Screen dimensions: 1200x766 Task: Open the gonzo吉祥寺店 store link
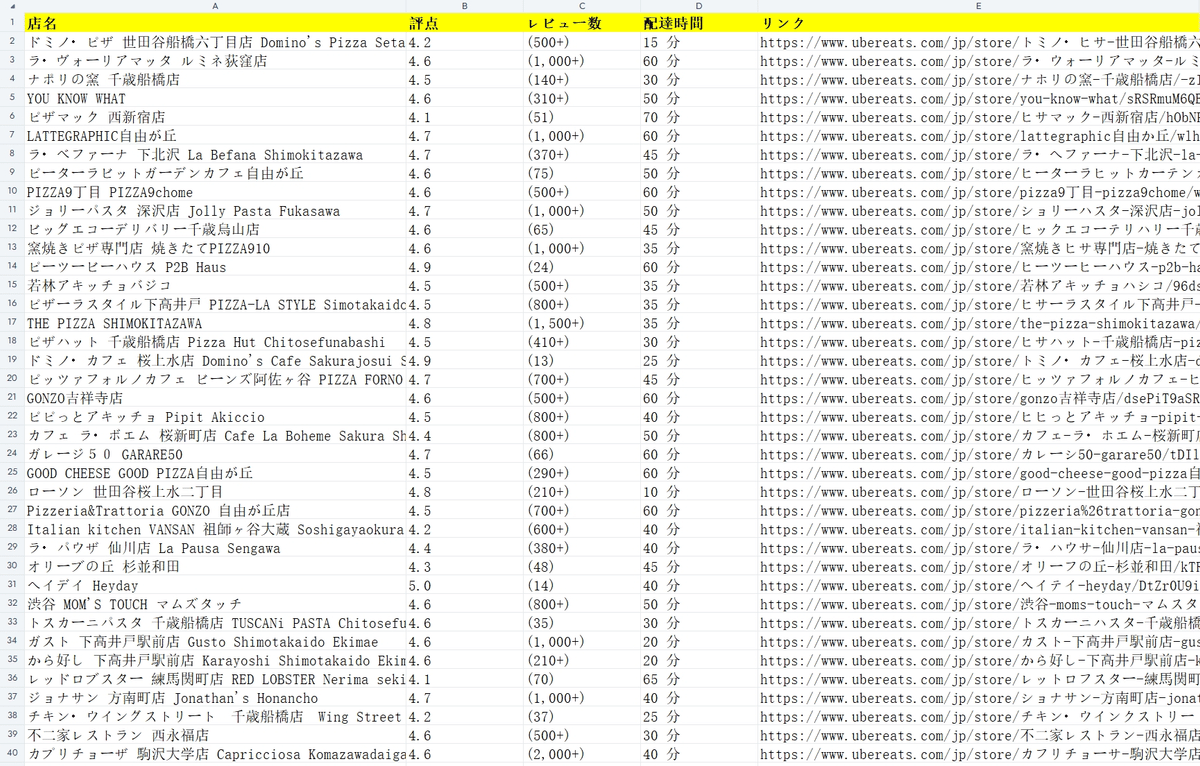979,398
